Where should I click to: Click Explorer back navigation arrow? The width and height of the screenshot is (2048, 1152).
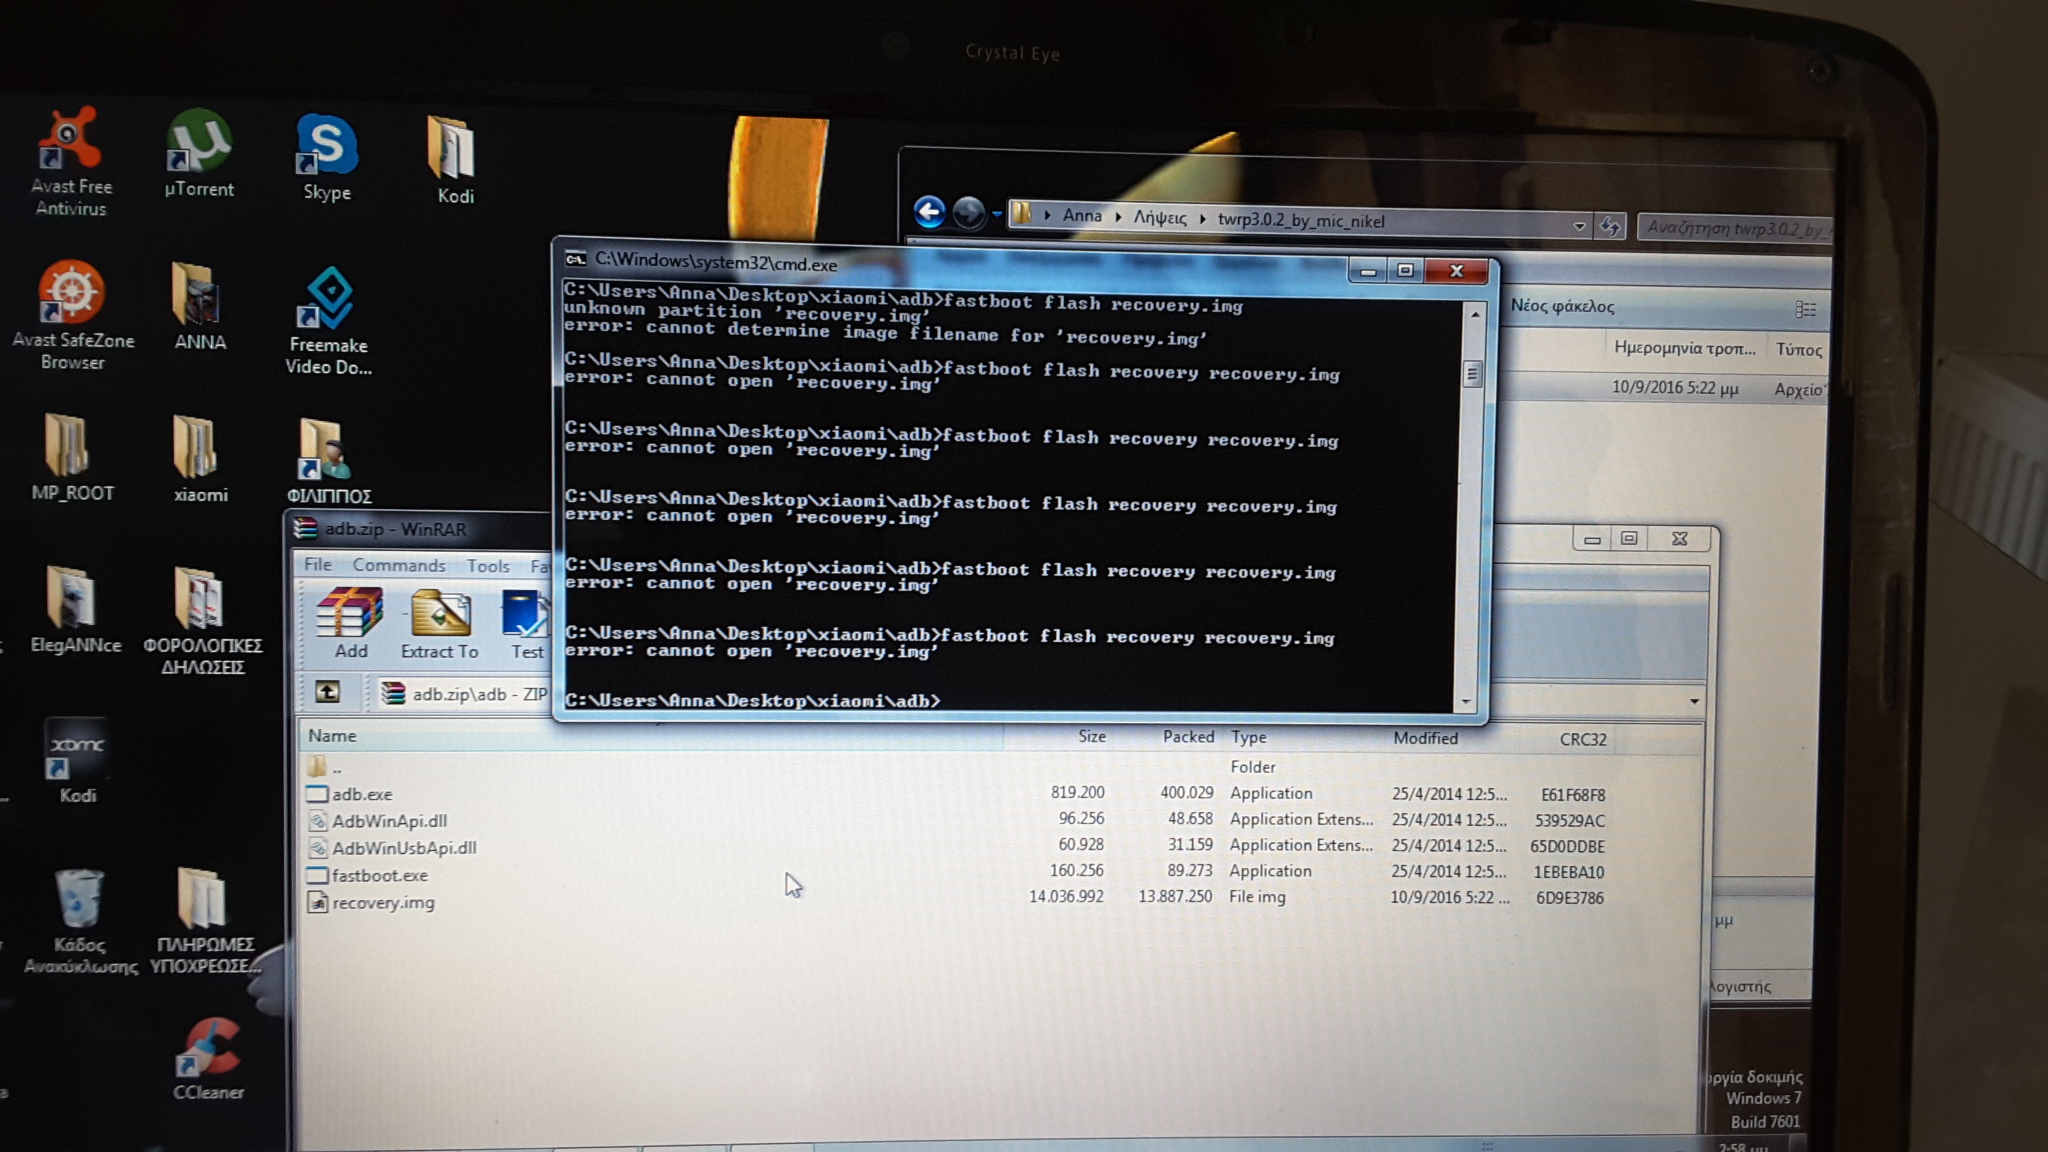tap(929, 212)
